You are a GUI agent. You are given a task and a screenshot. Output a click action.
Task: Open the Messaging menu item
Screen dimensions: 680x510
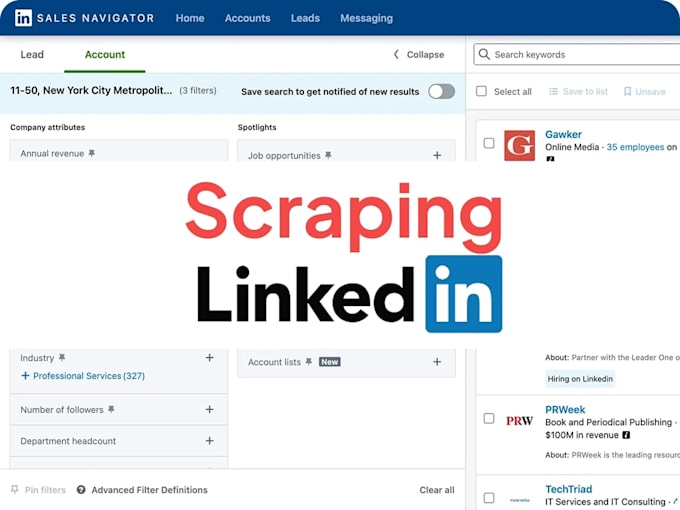pos(366,18)
